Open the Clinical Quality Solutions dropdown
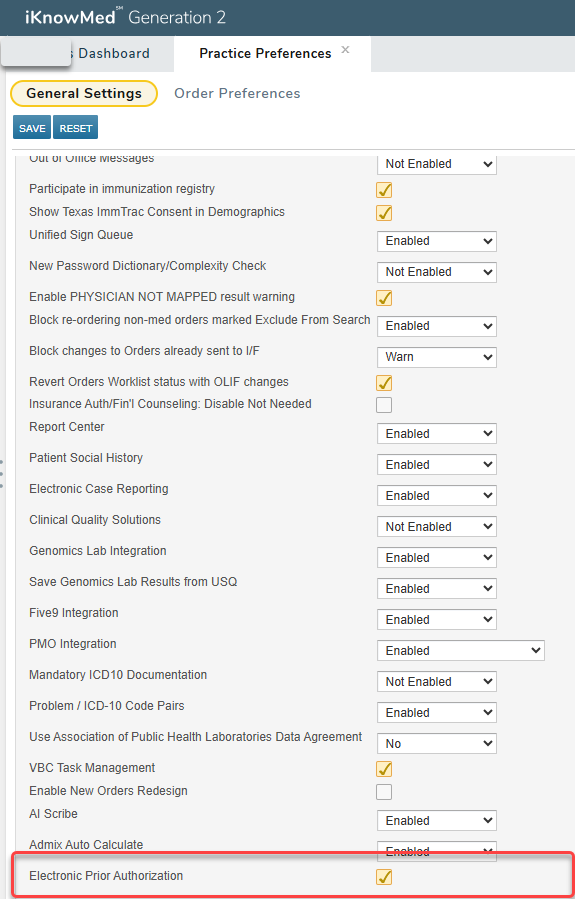 click(x=437, y=526)
